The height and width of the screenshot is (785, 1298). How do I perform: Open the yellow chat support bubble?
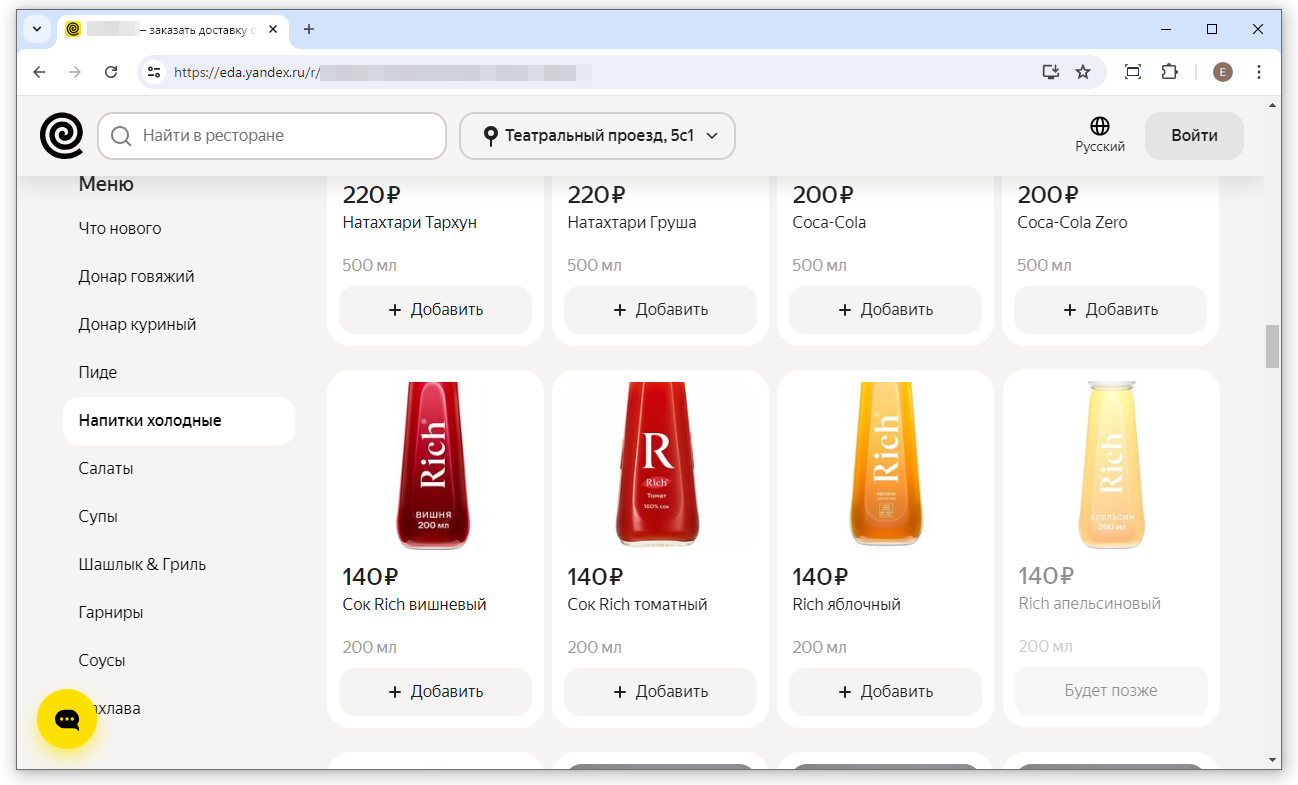(67, 719)
